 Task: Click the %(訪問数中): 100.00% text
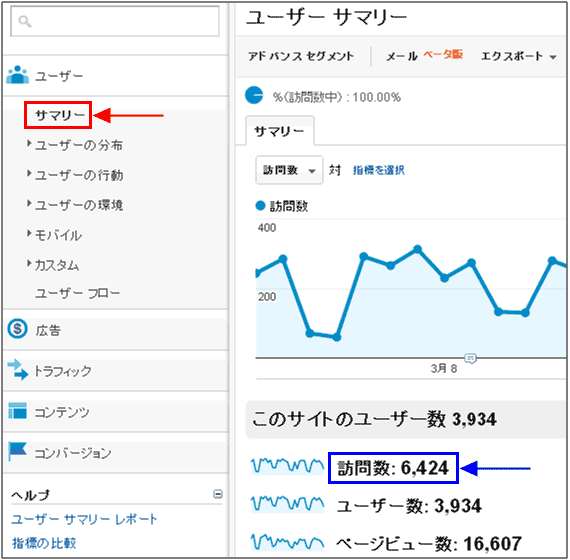point(337,97)
